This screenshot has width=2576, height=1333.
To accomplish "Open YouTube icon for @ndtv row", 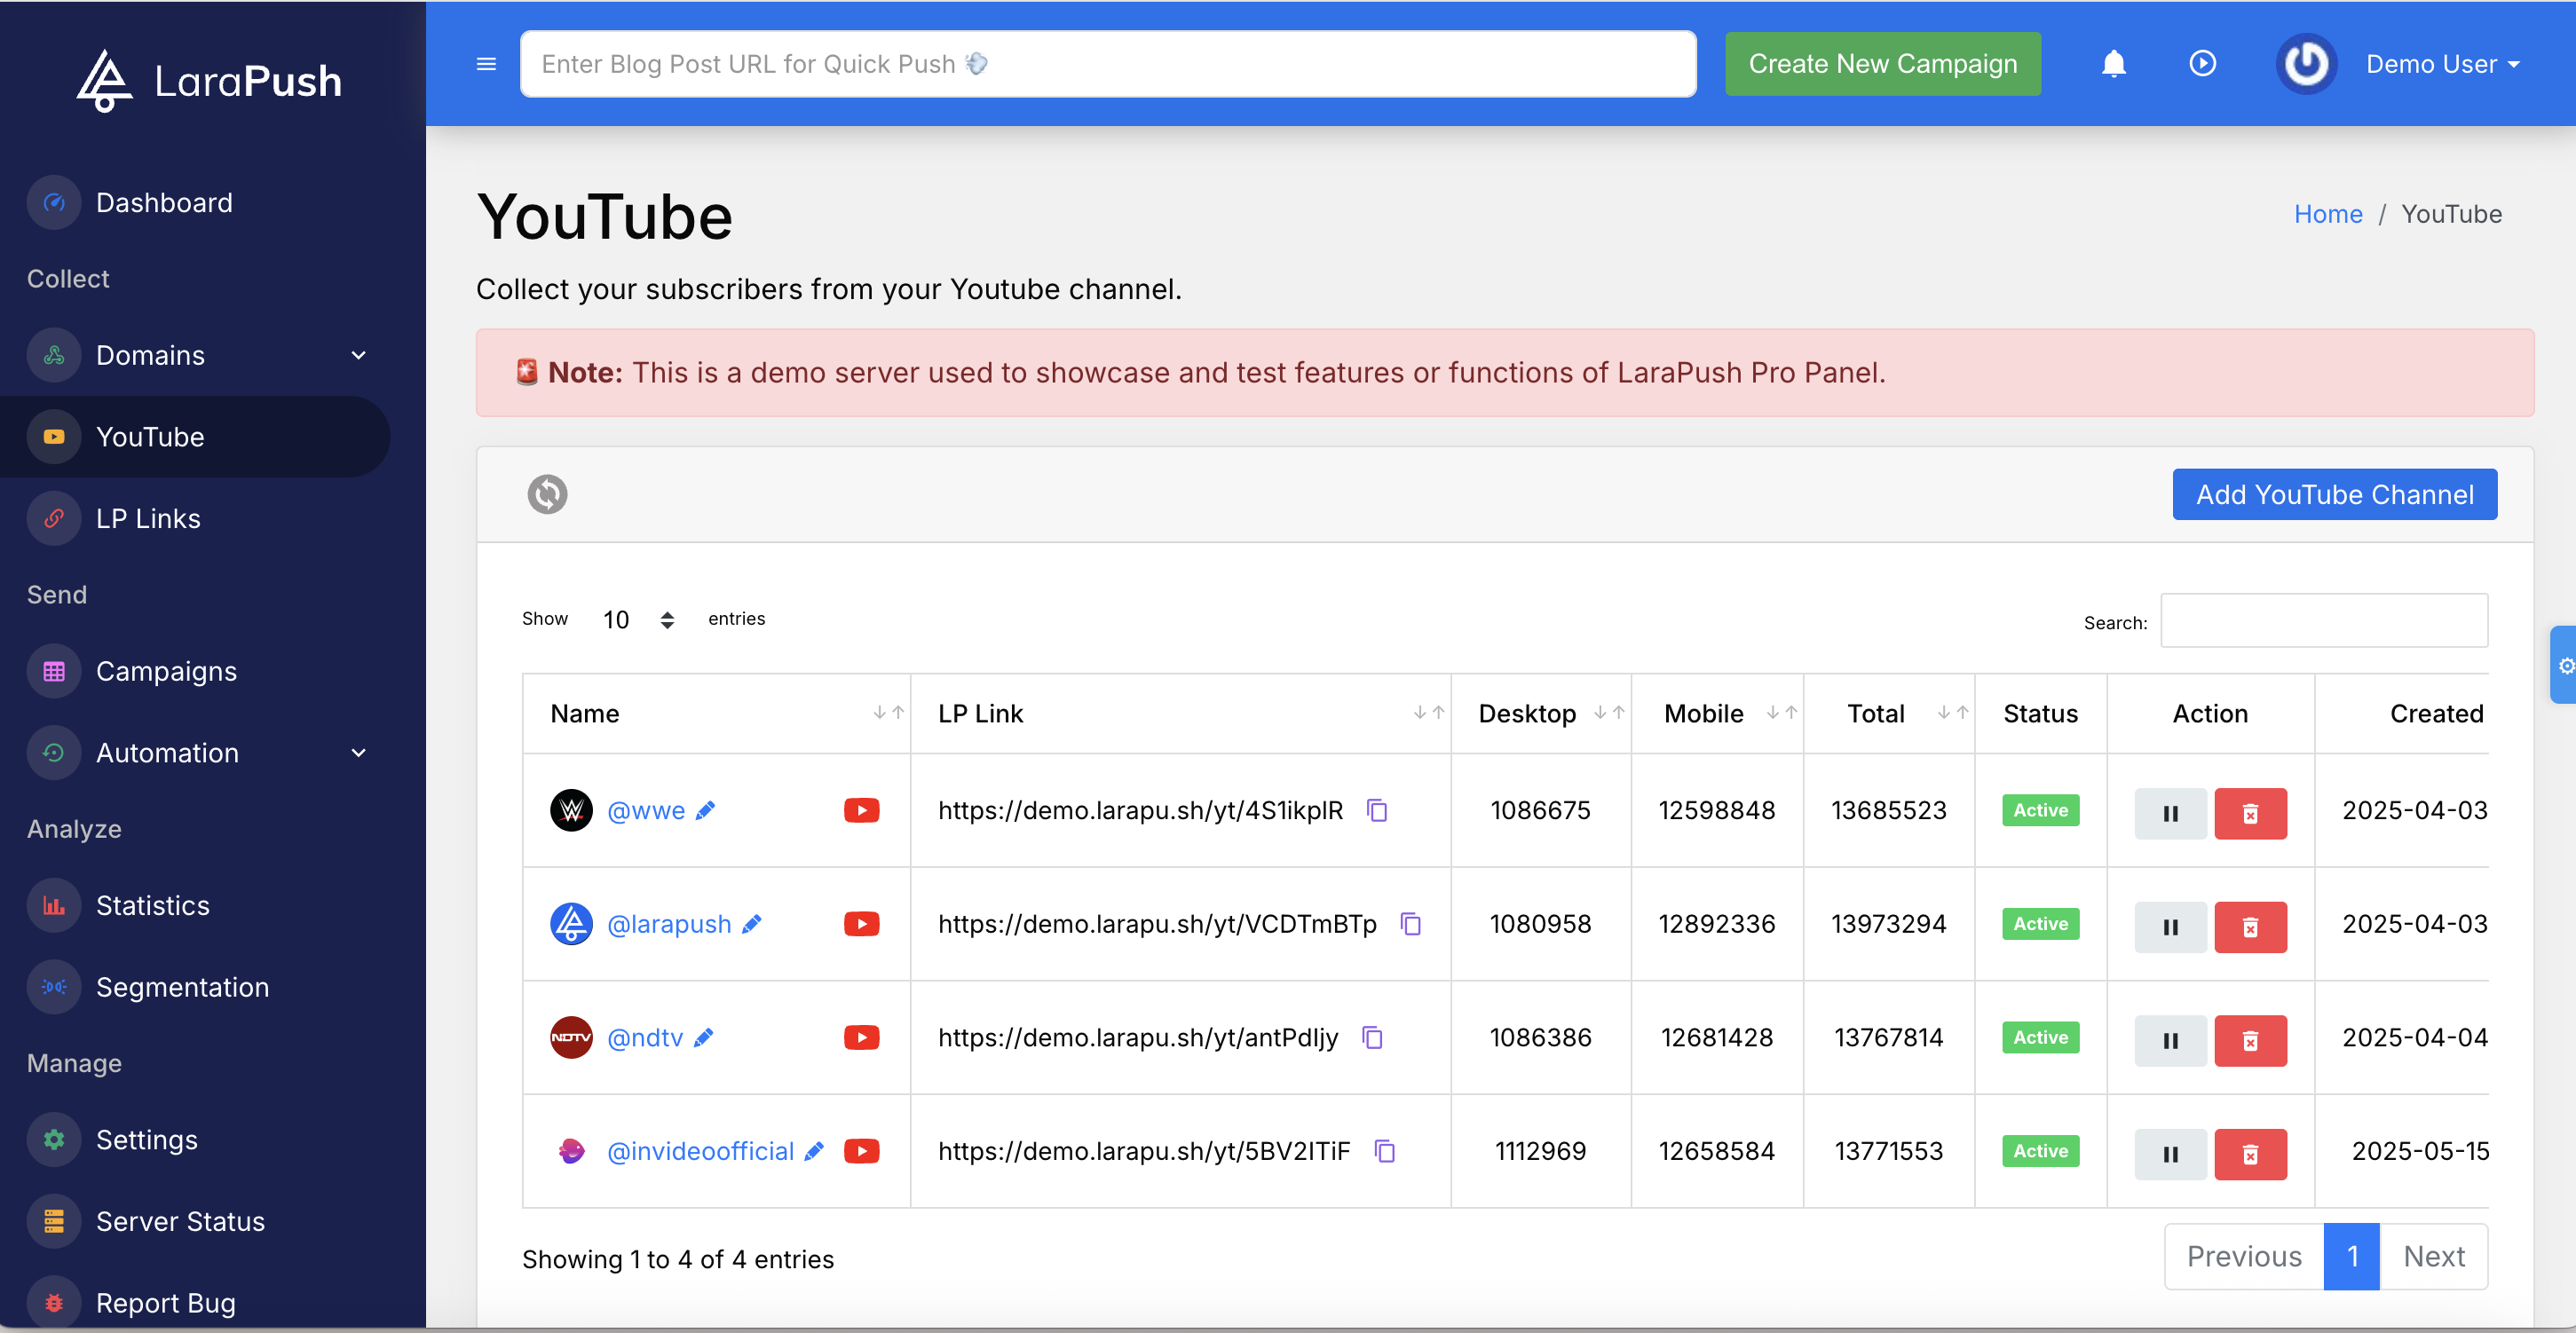I will (861, 1038).
